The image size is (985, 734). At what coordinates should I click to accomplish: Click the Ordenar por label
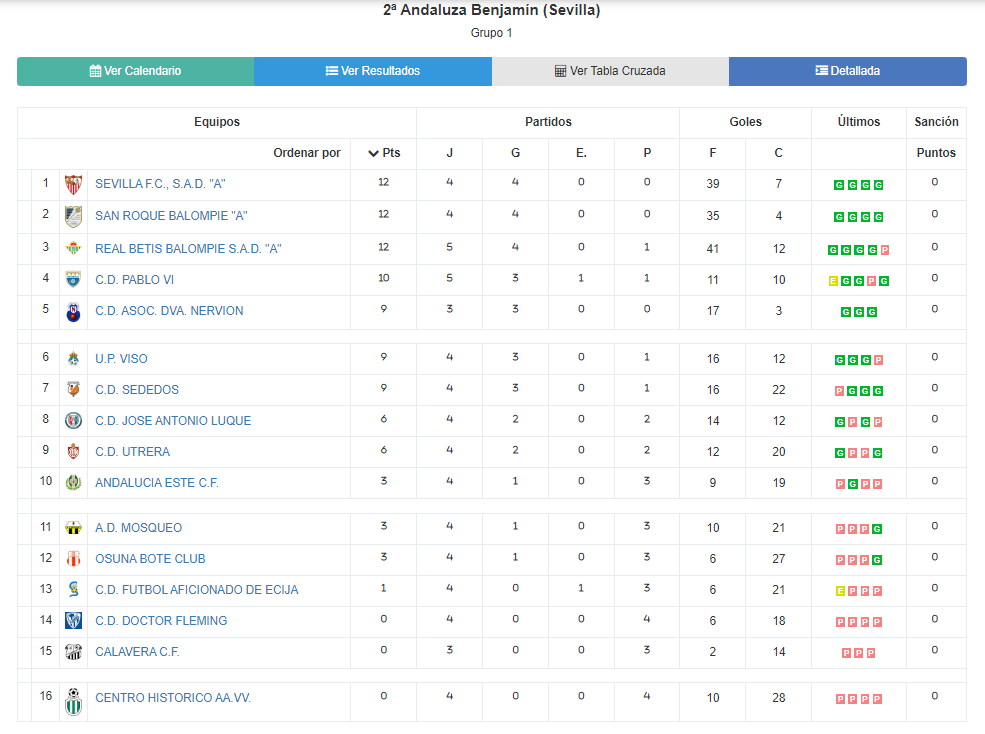click(307, 153)
